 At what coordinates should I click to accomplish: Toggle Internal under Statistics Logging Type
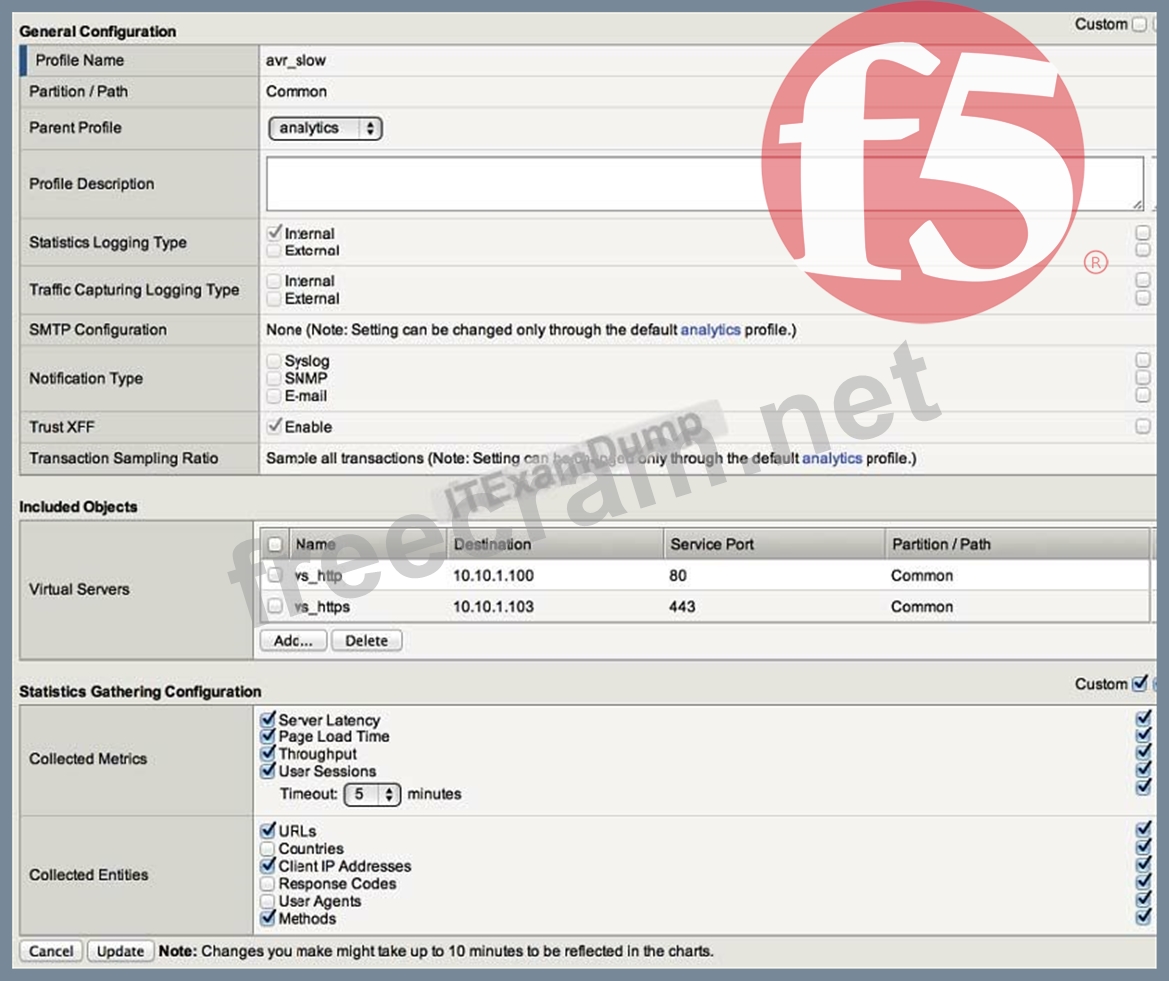tap(274, 233)
